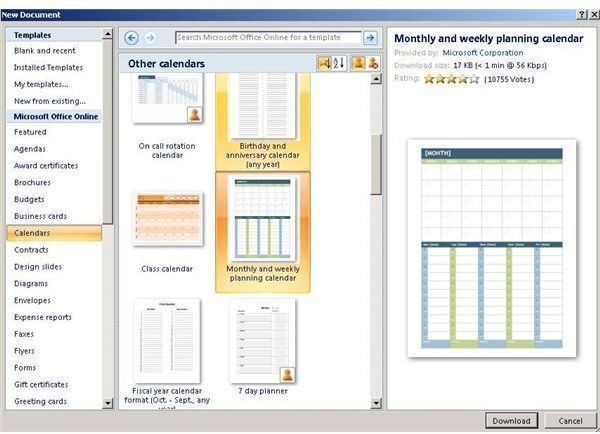
Task: Select the 7 day planner template
Action: tap(263, 347)
